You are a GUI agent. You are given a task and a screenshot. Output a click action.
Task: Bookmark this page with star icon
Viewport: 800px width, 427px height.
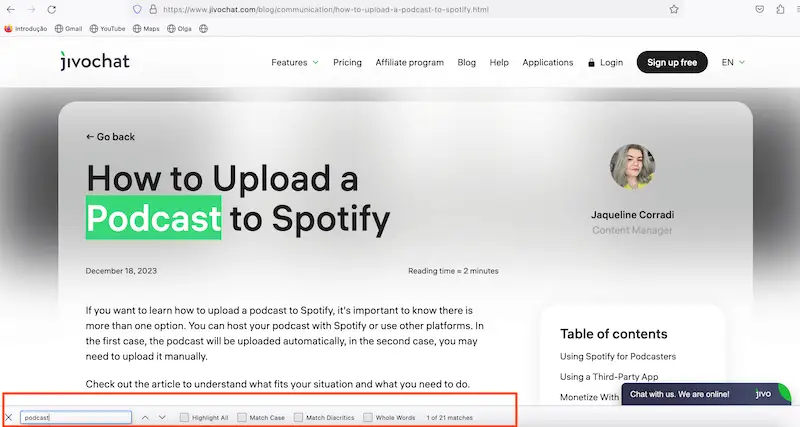point(673,9)
